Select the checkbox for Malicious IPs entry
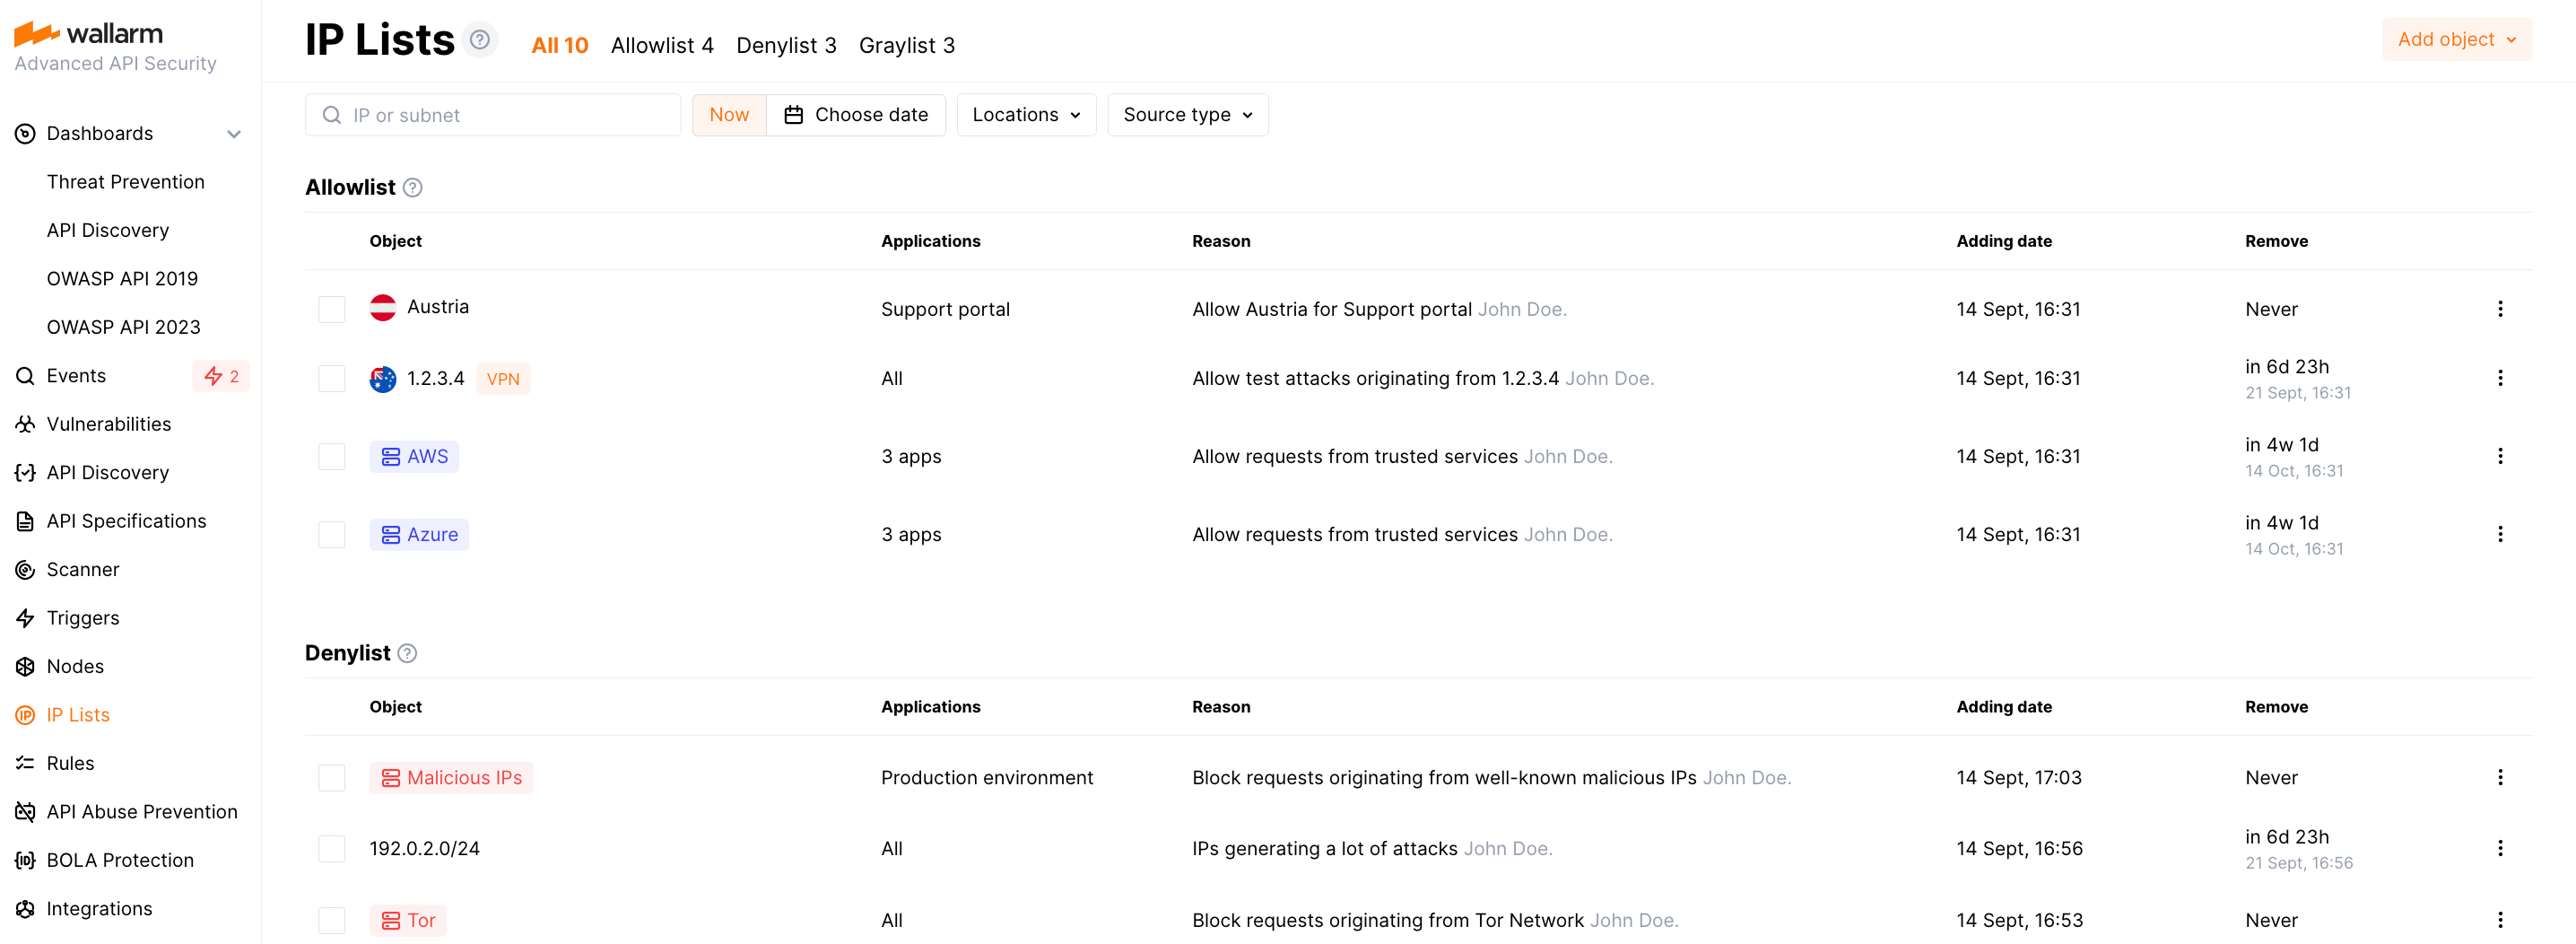 331,777
